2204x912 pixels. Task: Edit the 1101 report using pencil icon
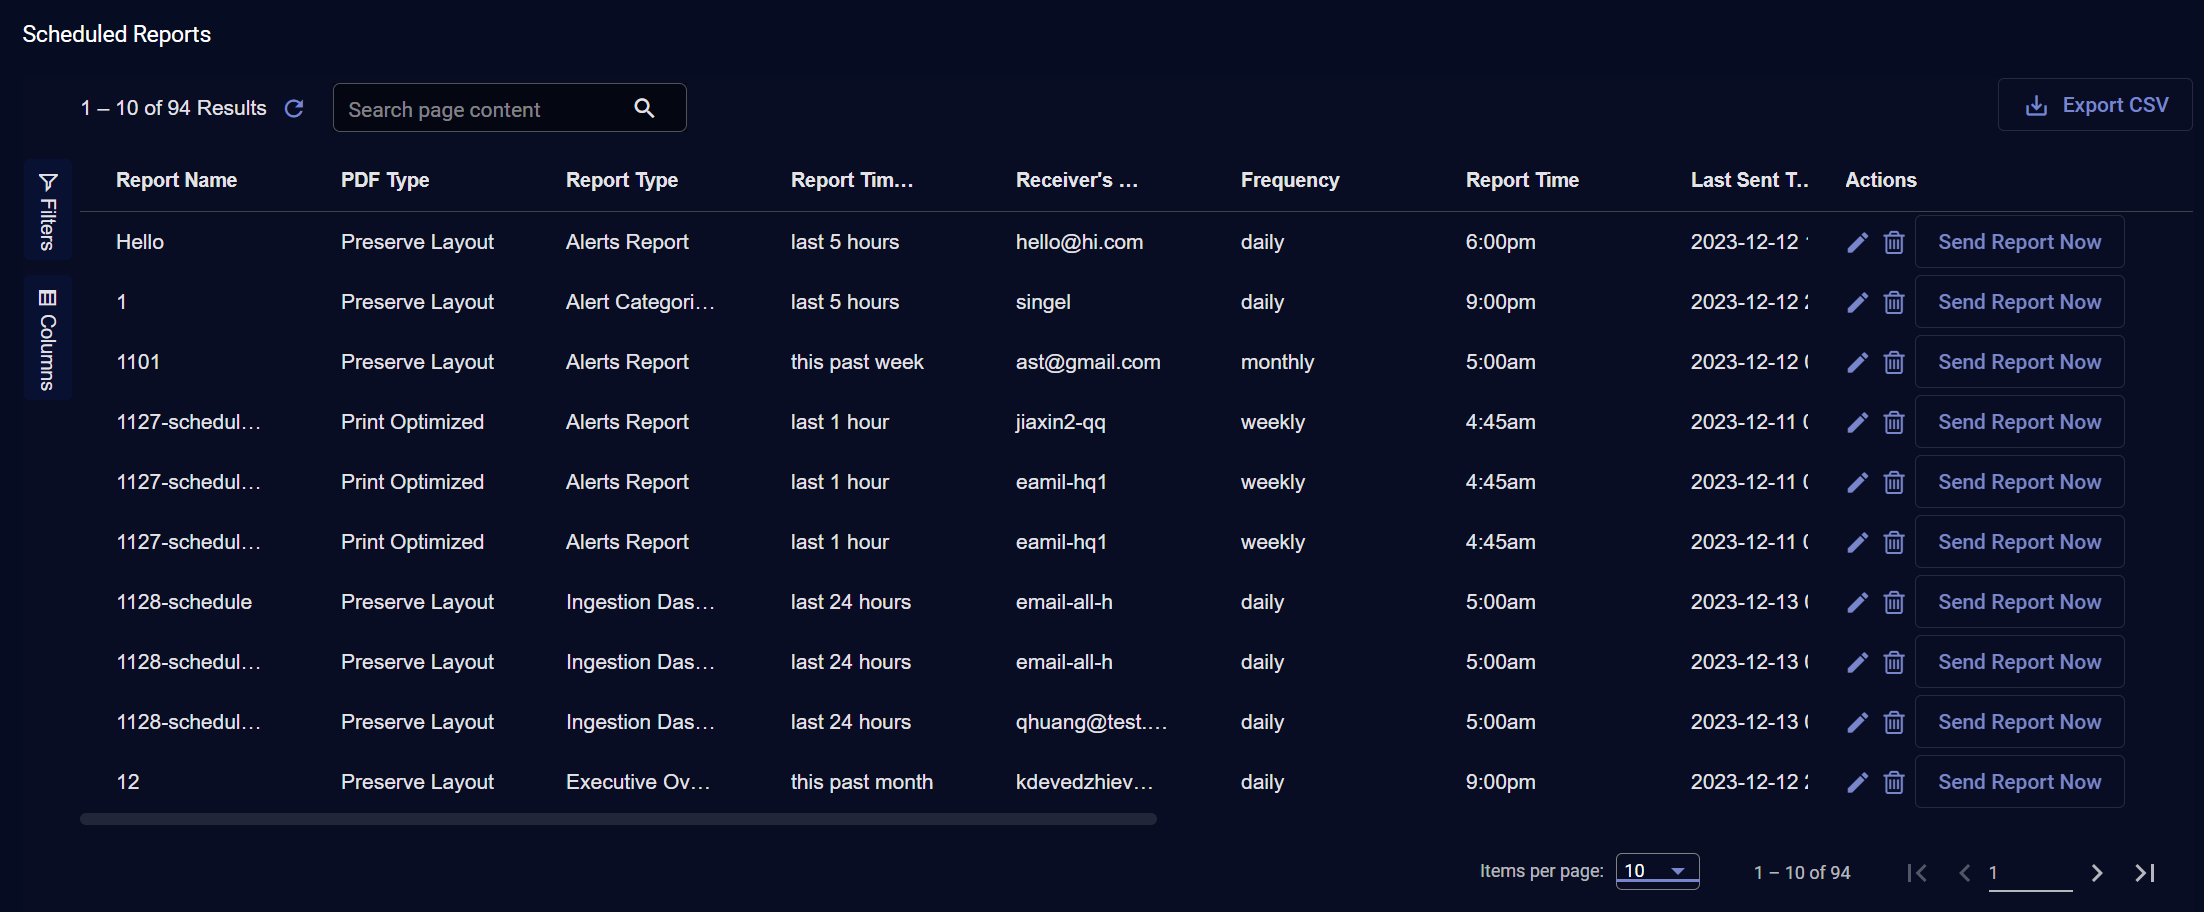(1857, 362)
